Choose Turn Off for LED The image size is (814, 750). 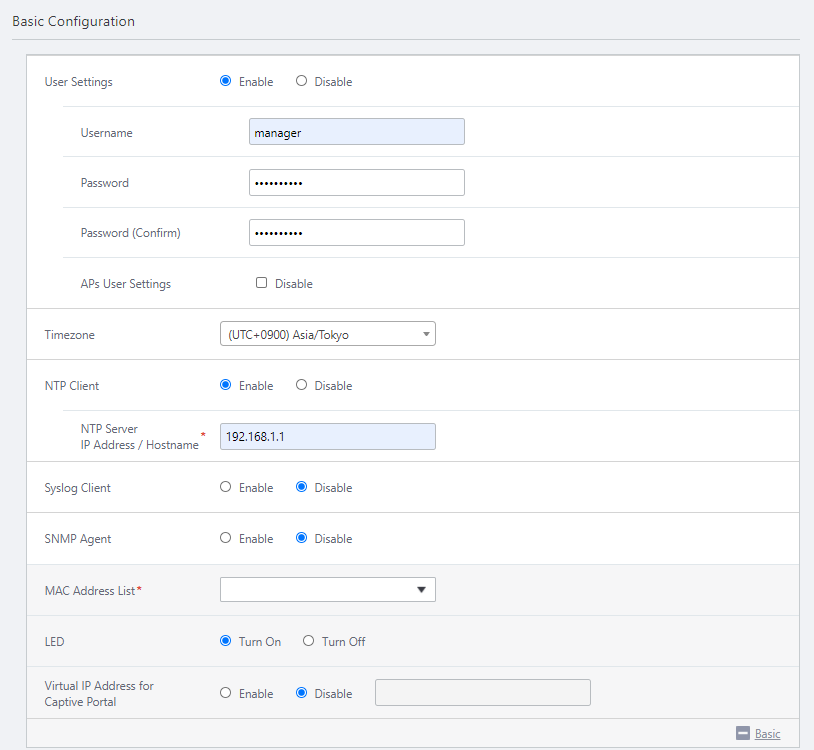309,641
